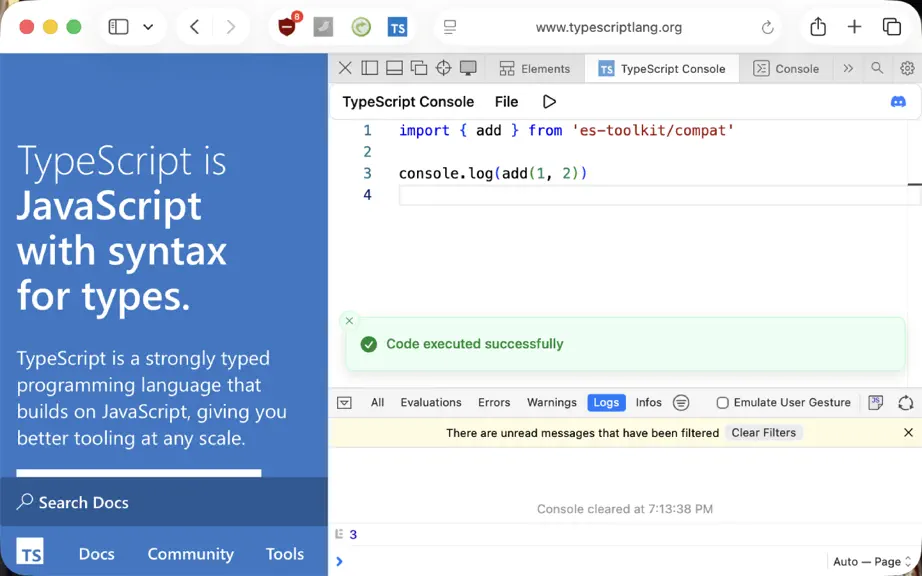Click the TypeScript Console heading
Screen dimensions: 922x576
[408, 102]
